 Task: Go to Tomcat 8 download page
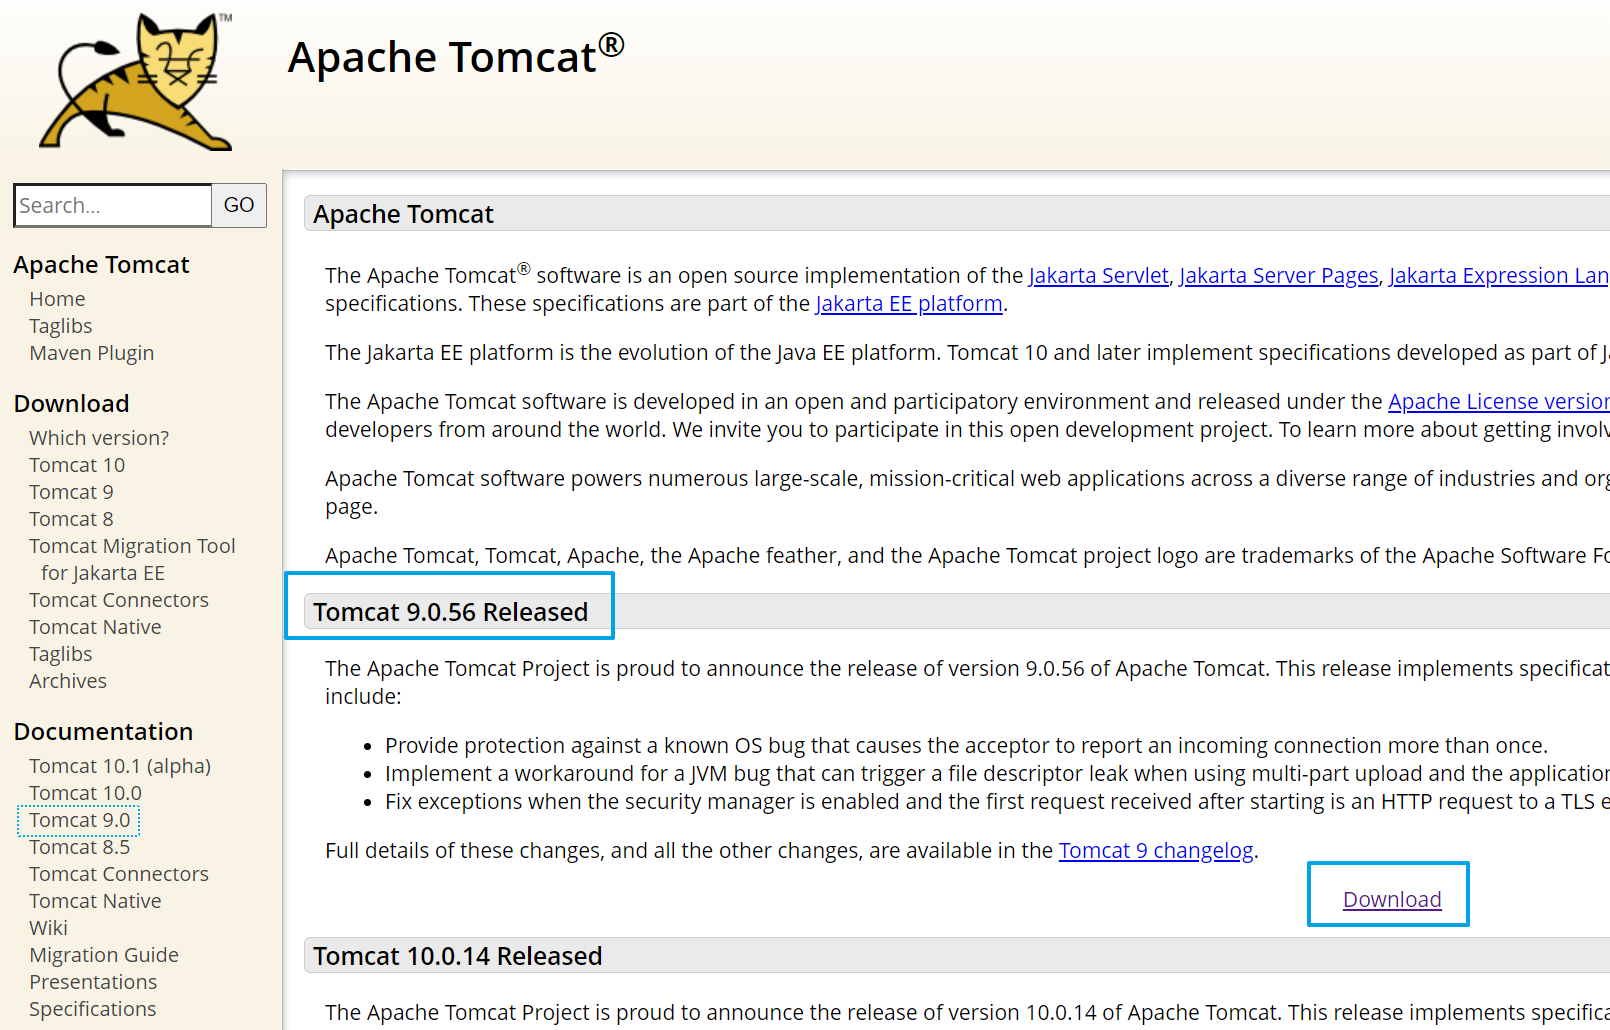(x=71, y=519)
